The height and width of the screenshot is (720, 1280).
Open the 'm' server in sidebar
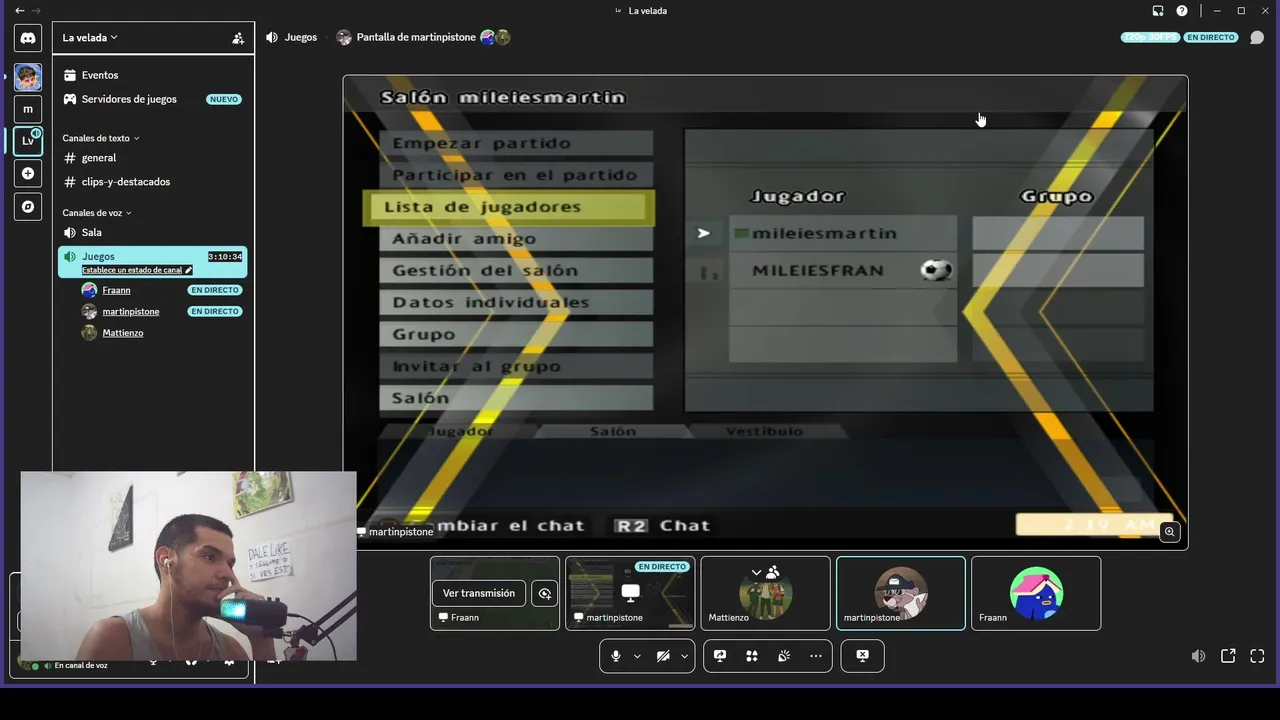(x=28, y=109)
